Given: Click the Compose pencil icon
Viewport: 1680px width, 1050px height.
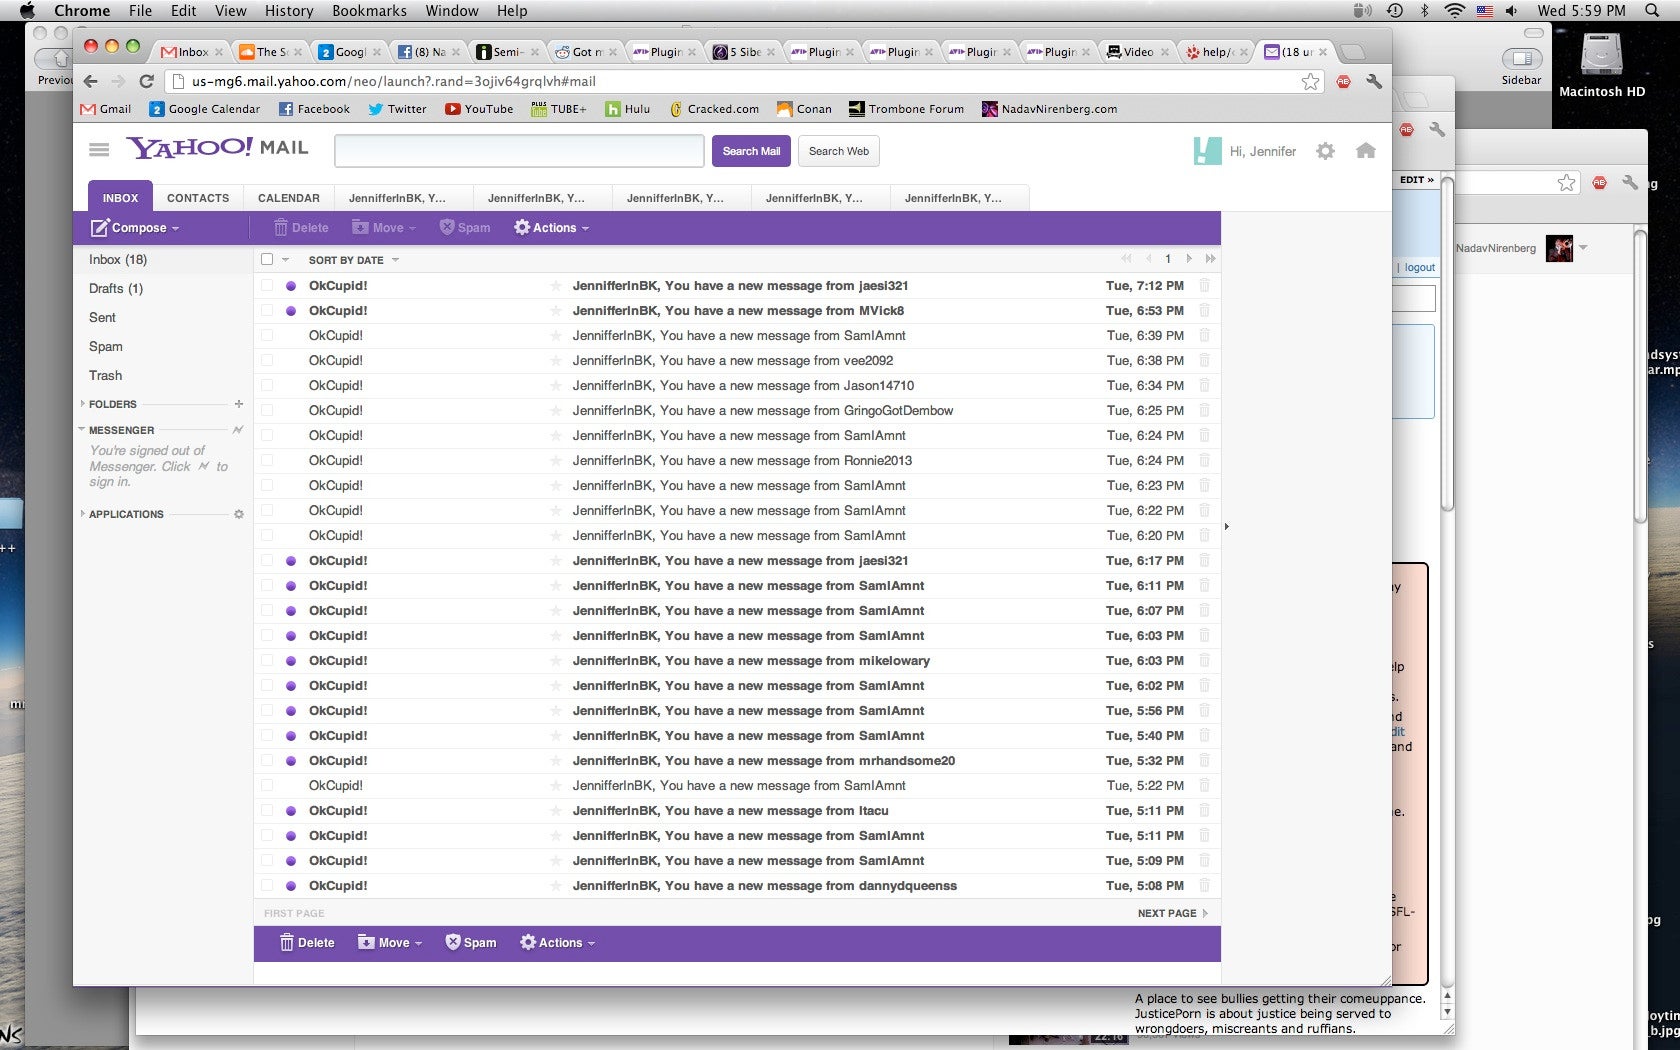Looking at the screenshot, I should (100, 228).
